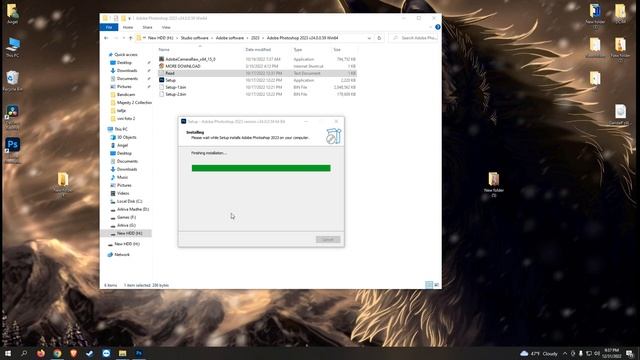Viewport: 640px width, 360px height.
Task: Click the Back arrow in File Explorer
Action: point(106,38)
